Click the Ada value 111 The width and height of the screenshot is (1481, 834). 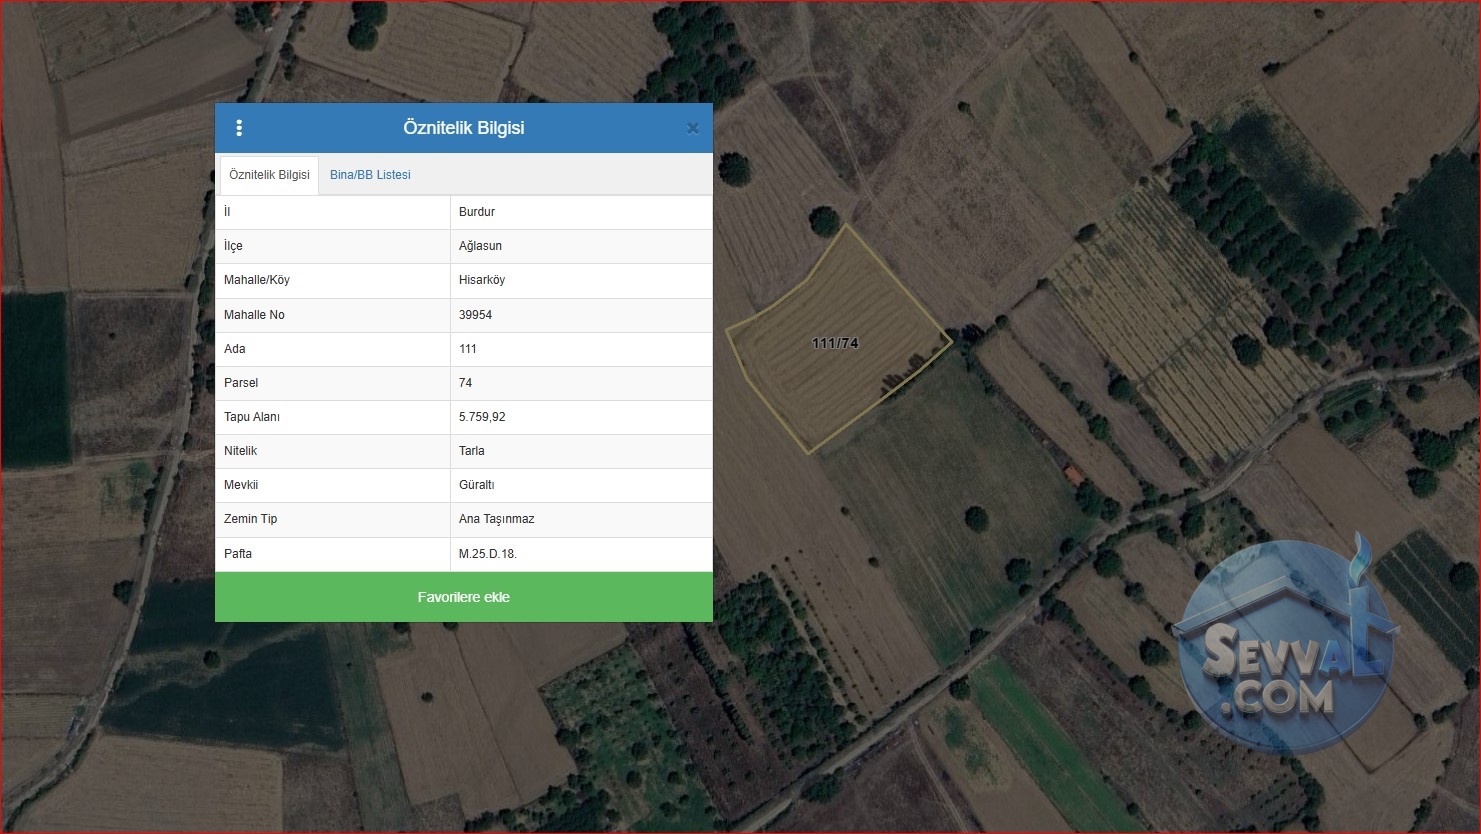(x=468, y=349)
